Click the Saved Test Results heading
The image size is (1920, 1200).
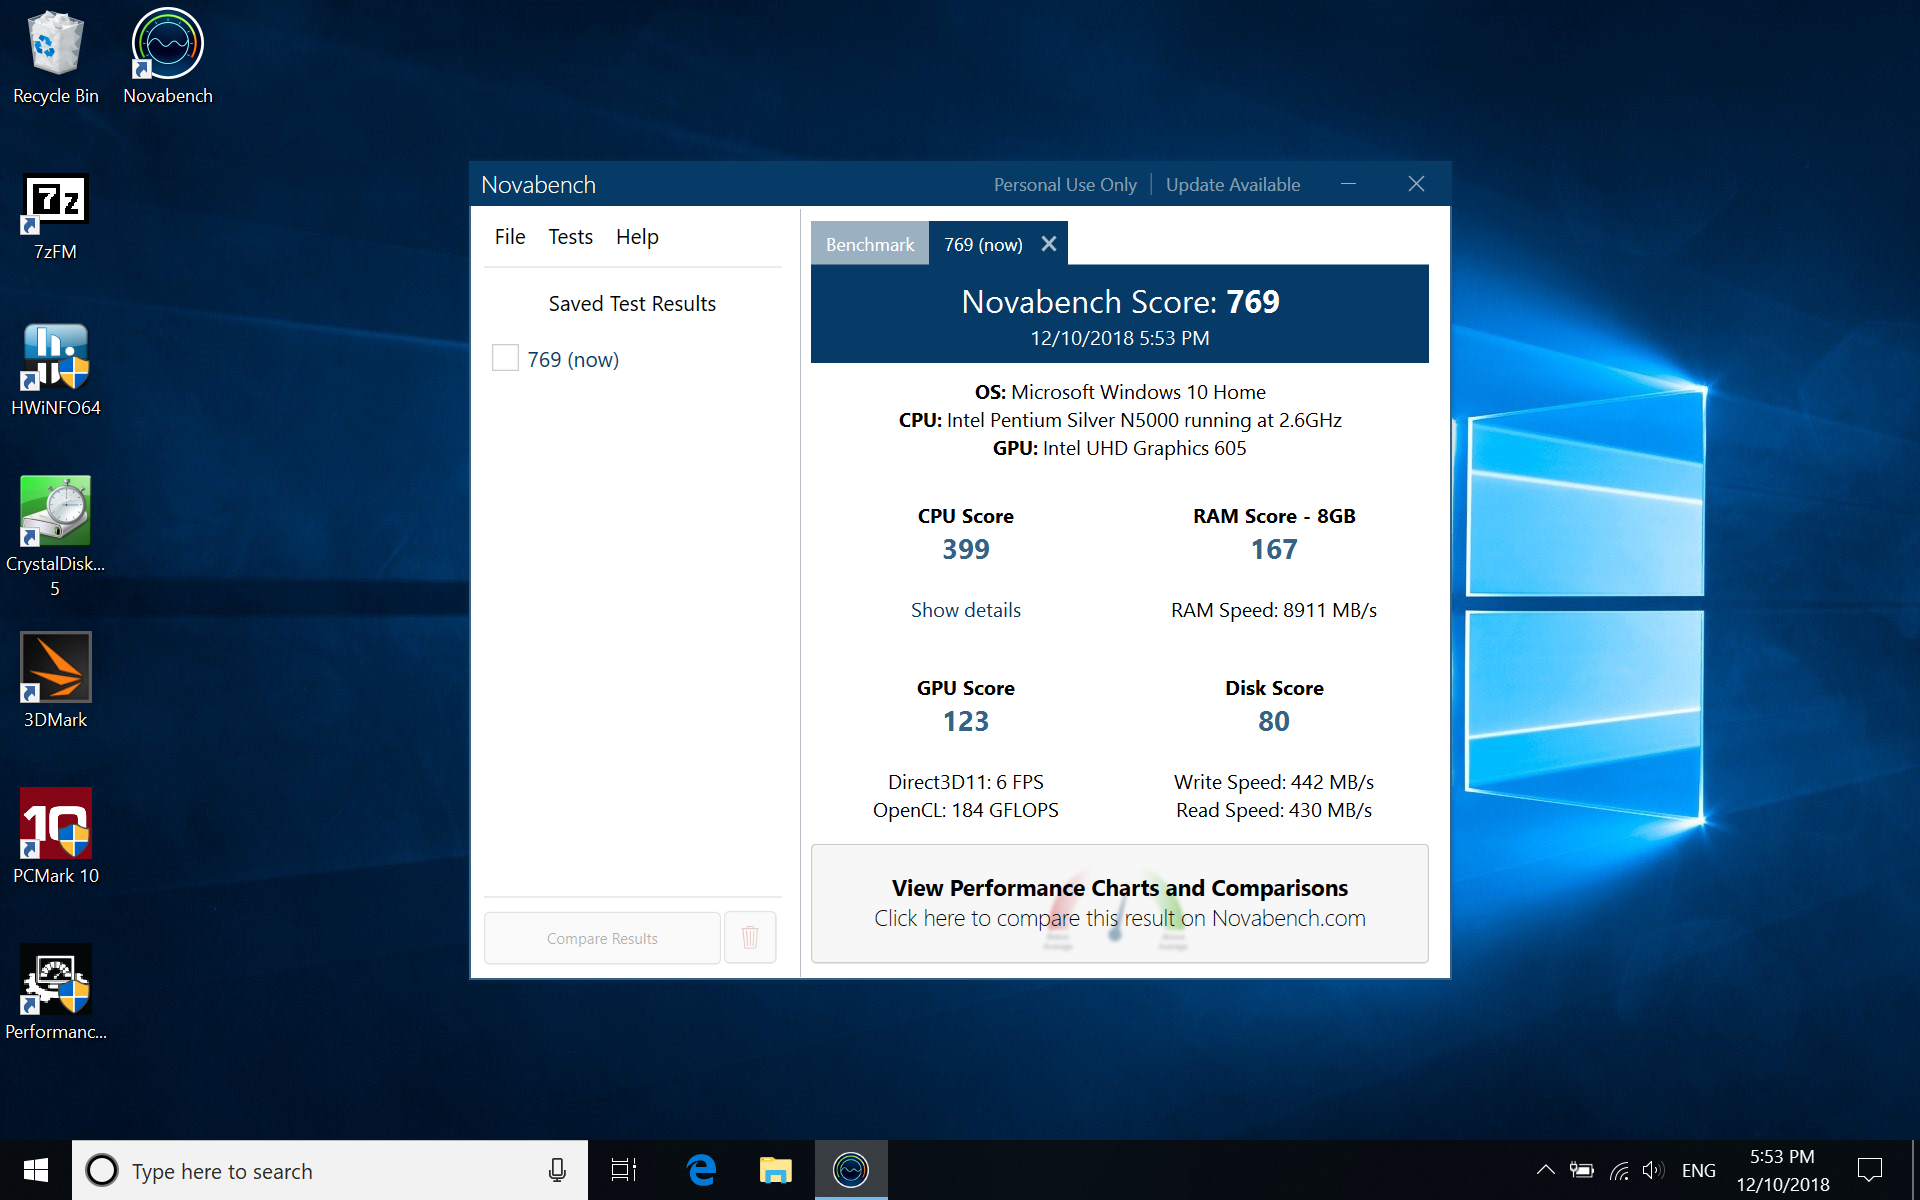(x=632, y=304)
